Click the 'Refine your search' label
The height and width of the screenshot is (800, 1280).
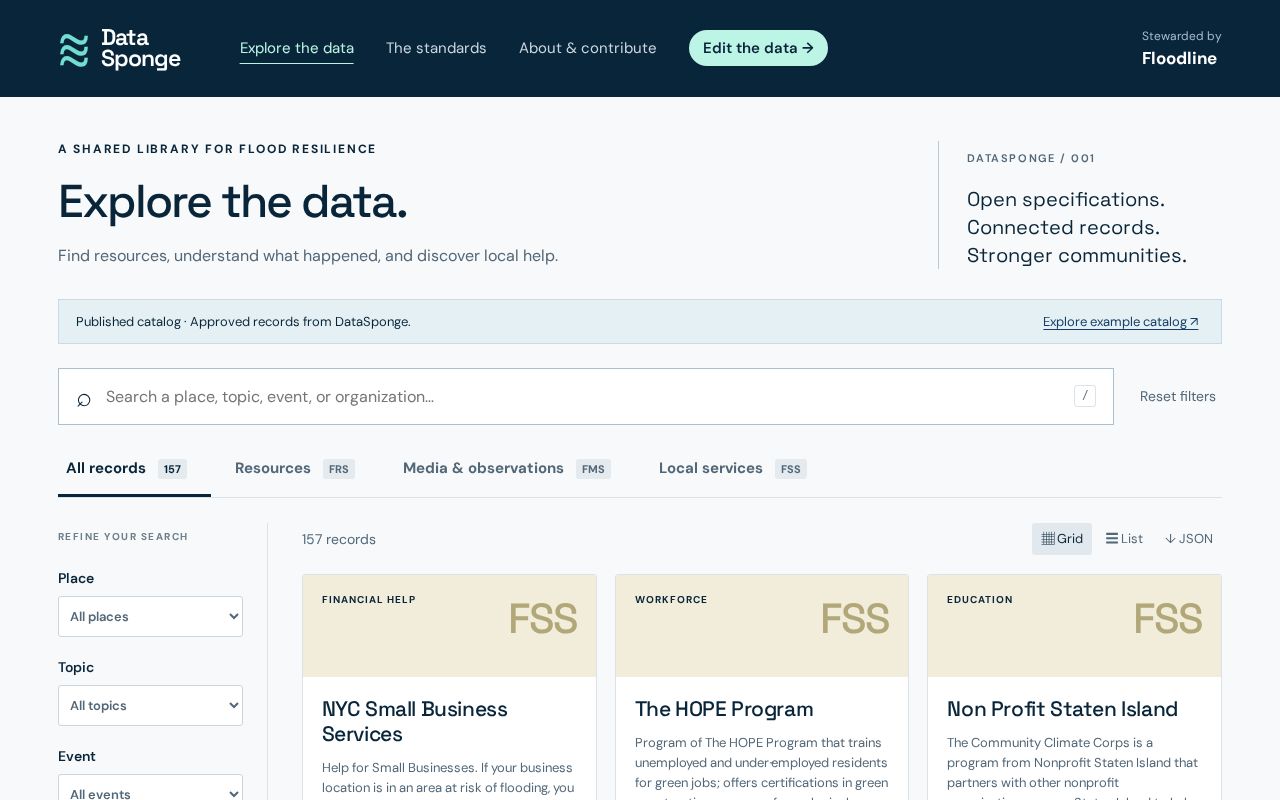click(x=123, y=537)
